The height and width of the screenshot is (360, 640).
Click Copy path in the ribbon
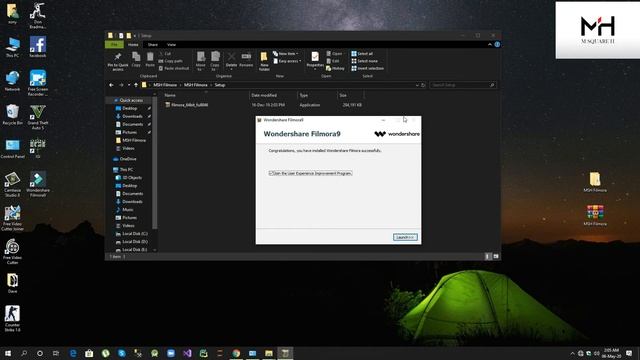[171, 61]
